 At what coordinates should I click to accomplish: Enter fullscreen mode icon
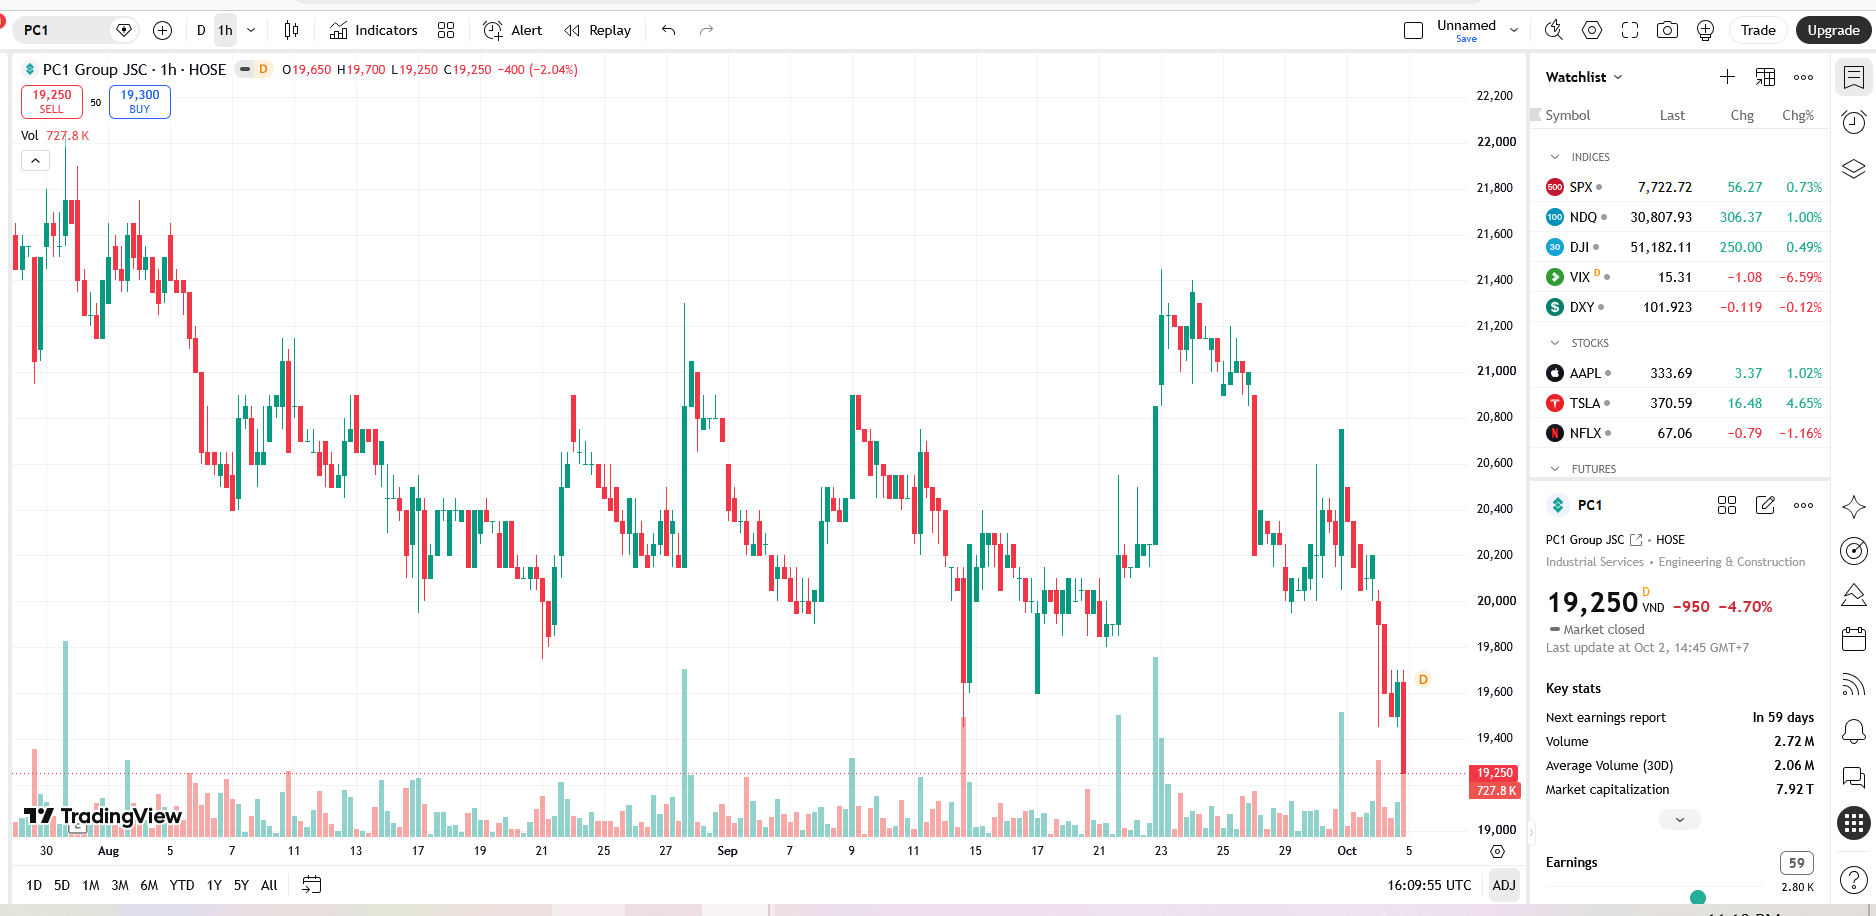pos(1630,30)
